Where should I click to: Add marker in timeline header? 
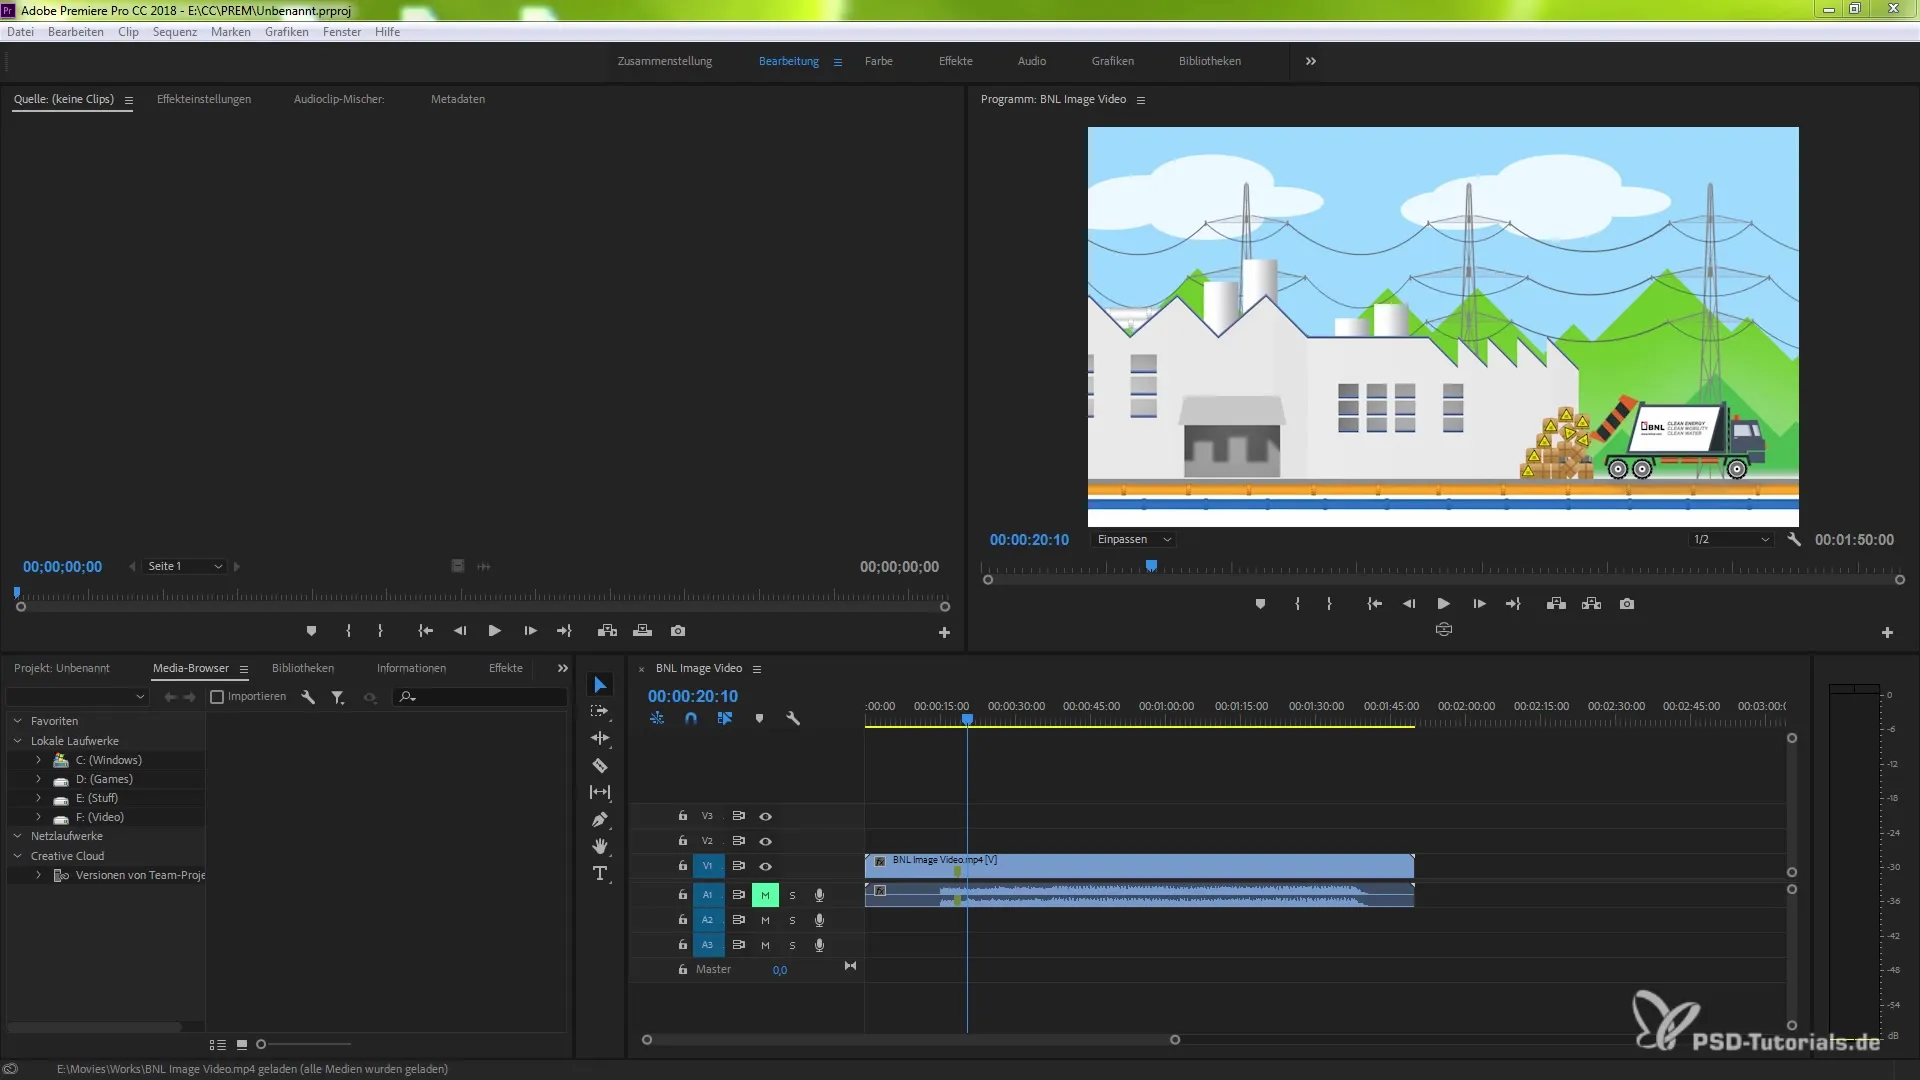tap(759, 718)
